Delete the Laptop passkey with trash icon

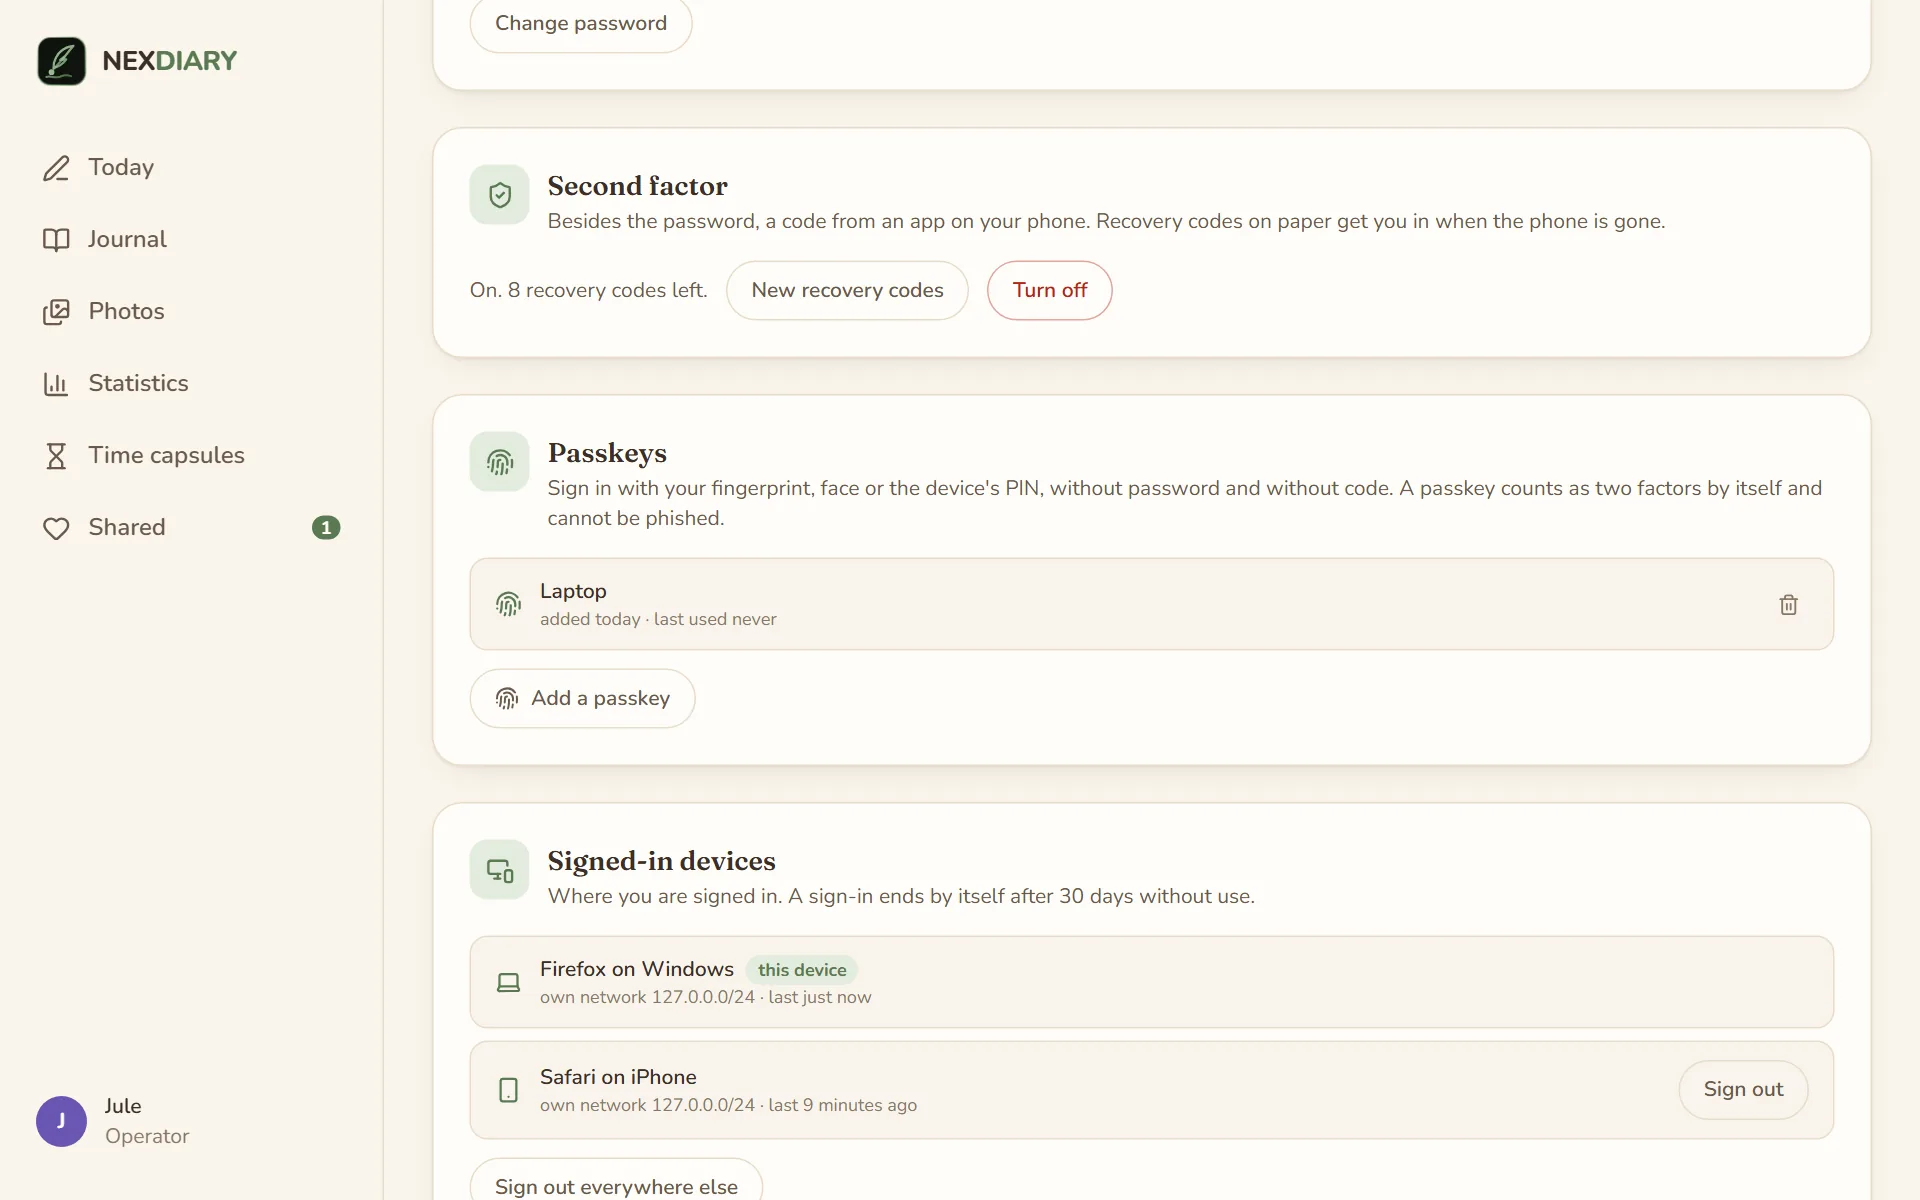[1789, 604]
